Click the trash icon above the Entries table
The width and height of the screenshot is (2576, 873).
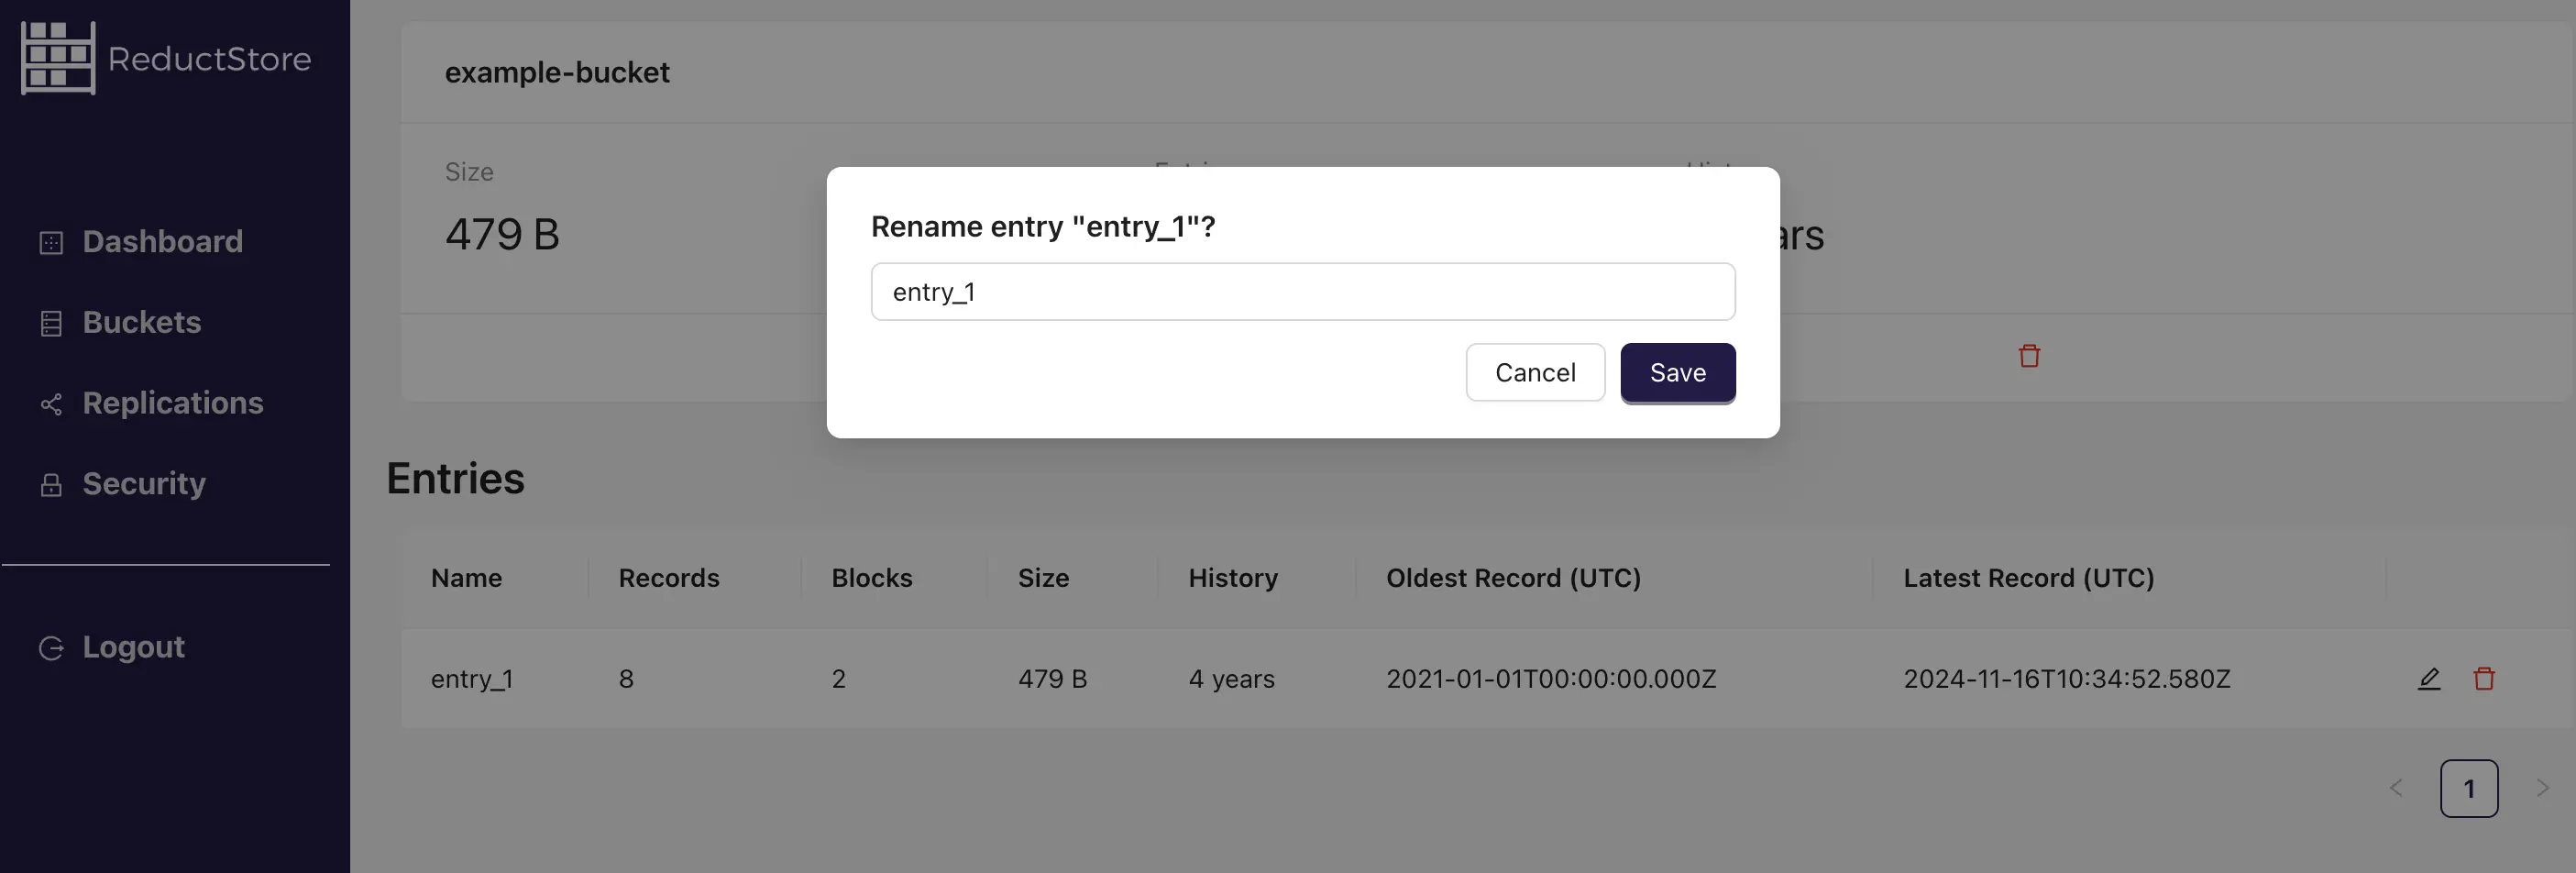tap(2029, 355)
